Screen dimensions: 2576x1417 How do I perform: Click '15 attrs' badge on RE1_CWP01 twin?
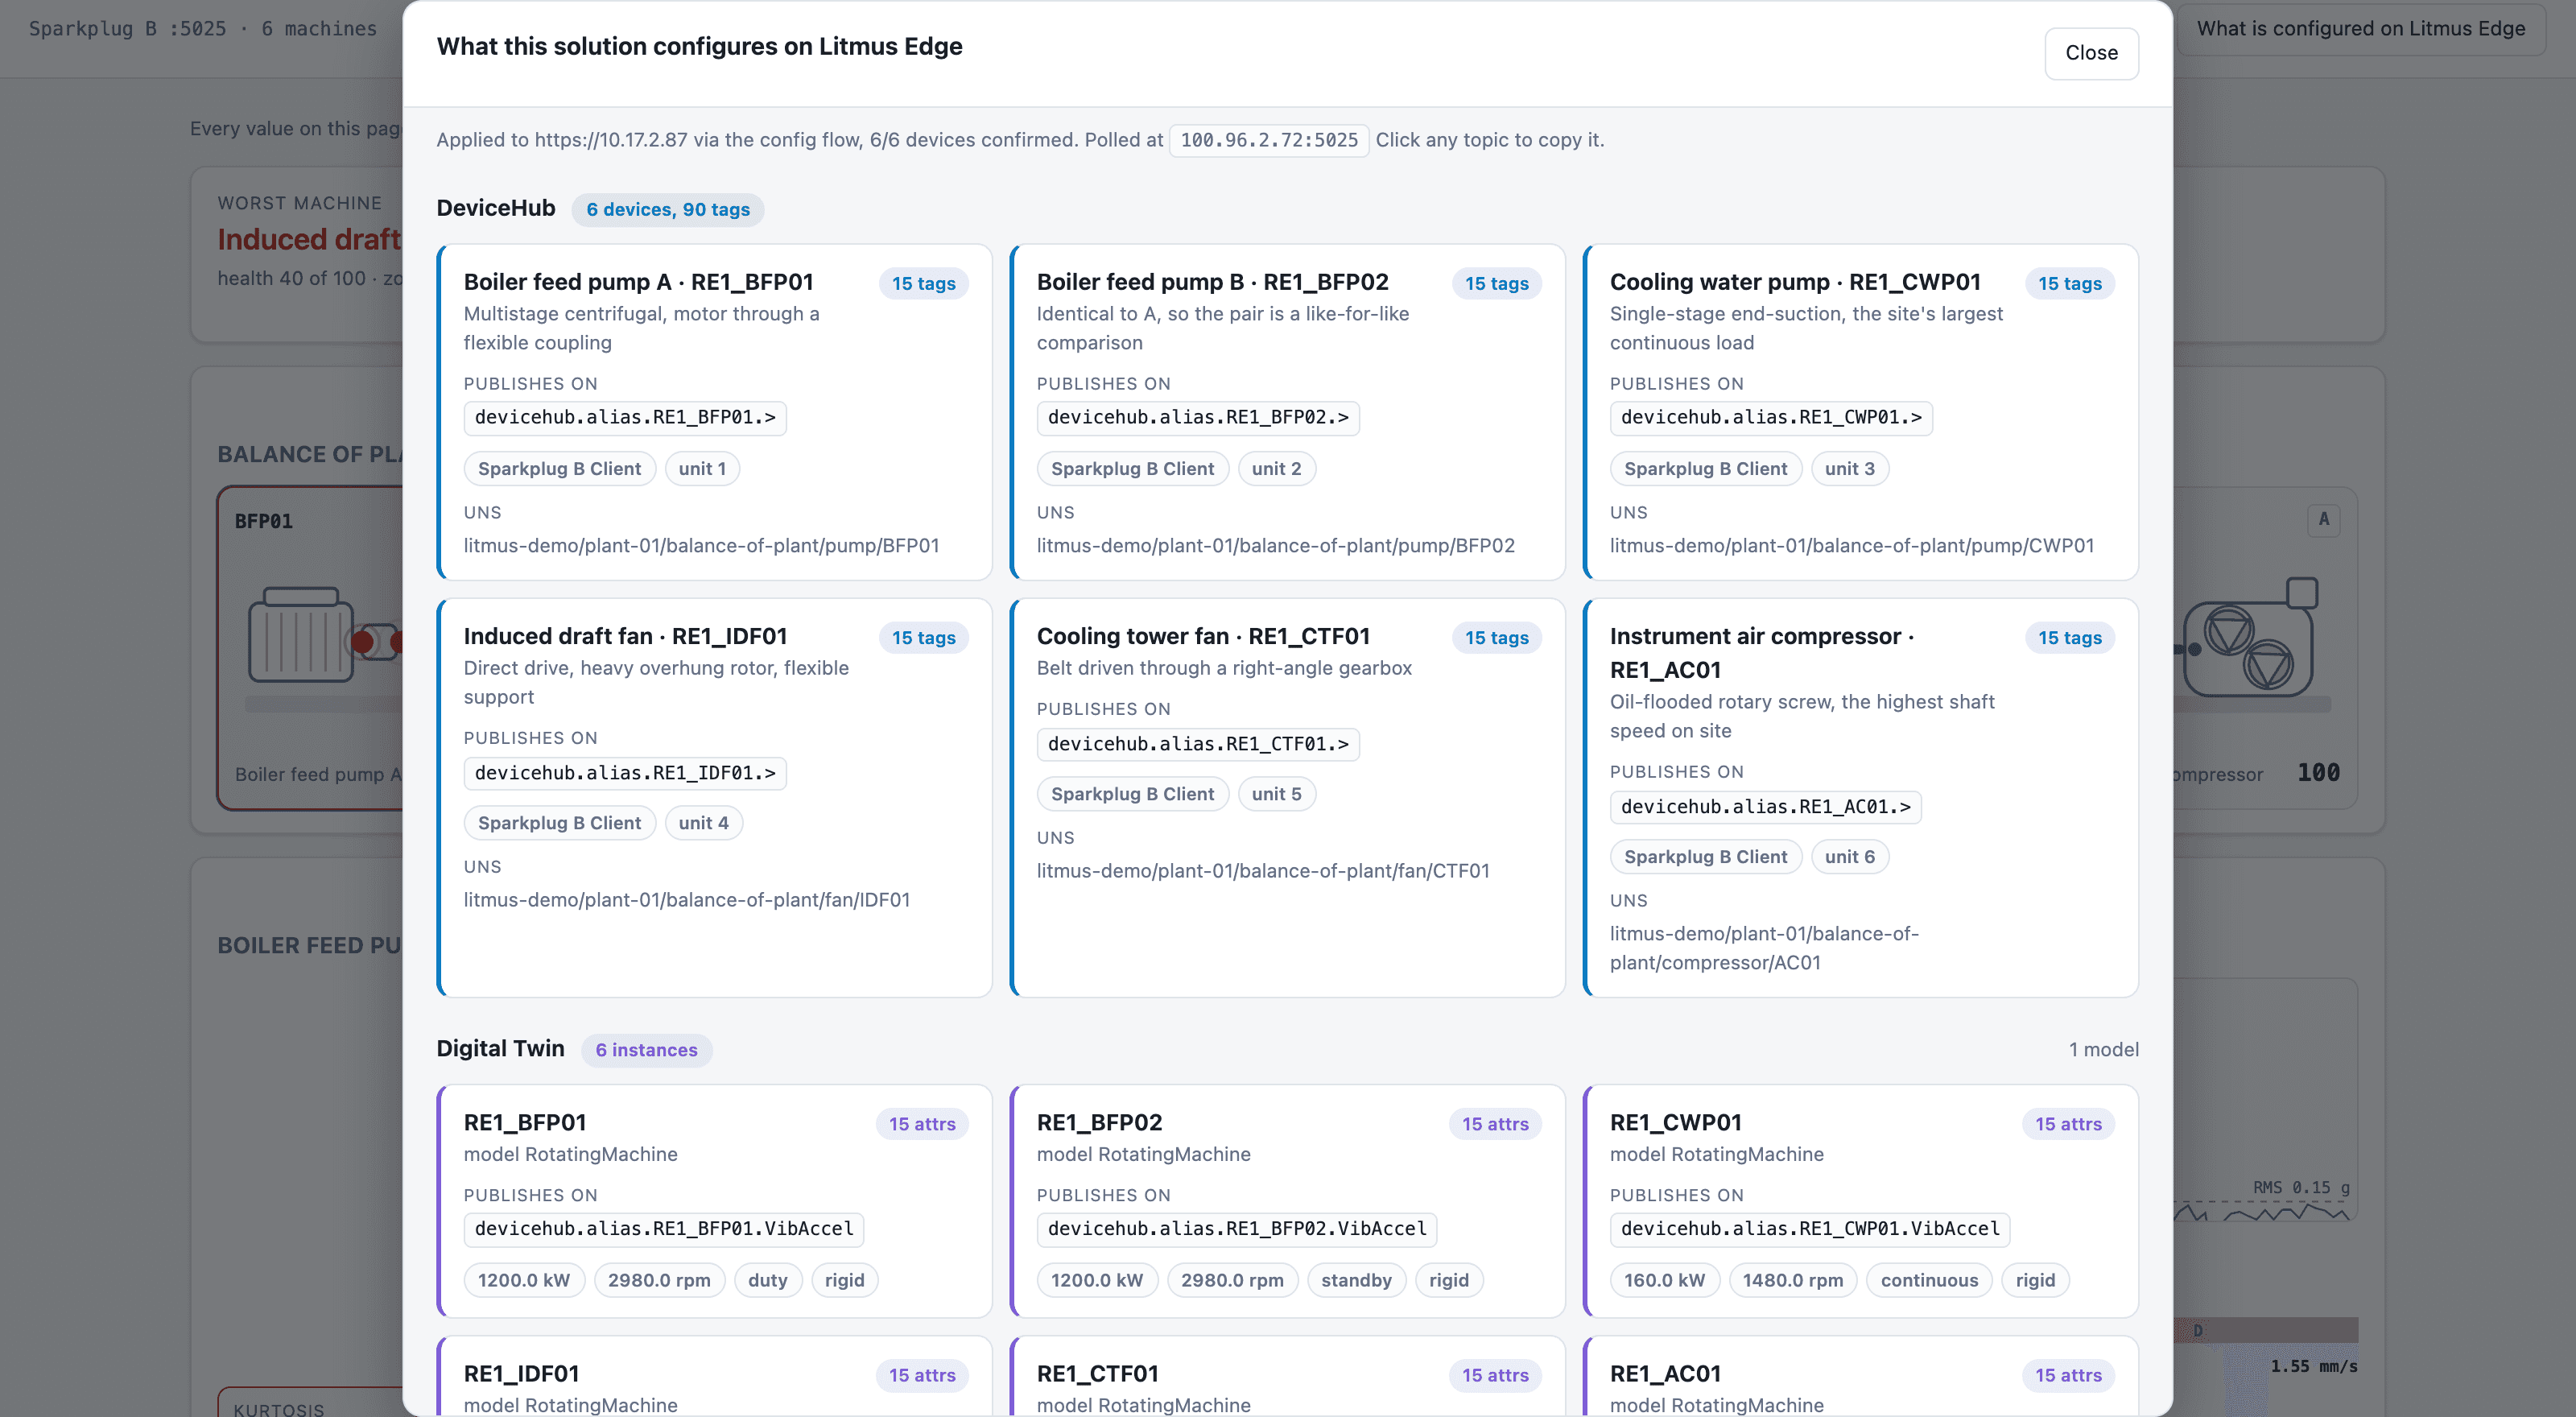[2068, 1124]
